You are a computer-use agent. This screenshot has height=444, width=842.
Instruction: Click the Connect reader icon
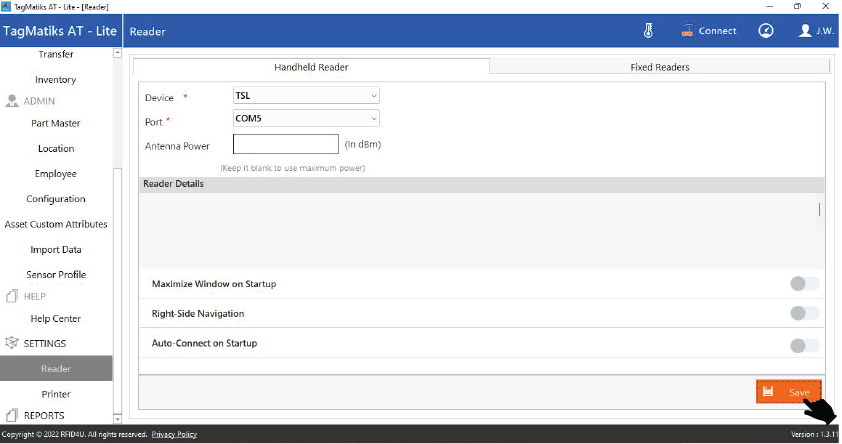pyautogui.click(x=687, y=31)
